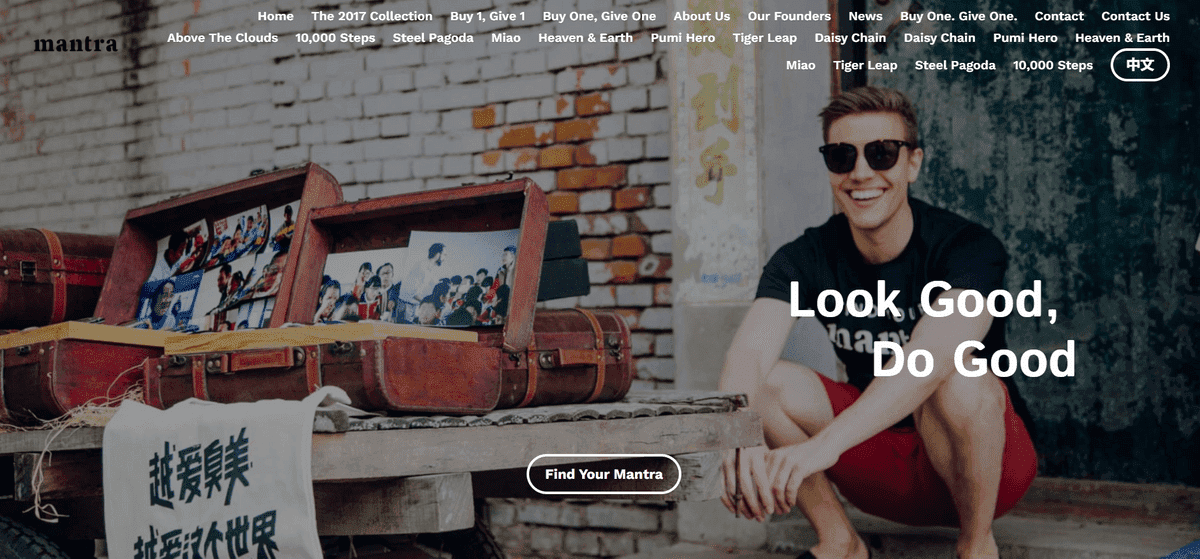
Task: Open 10,000 Steps next to Above The Clouds
Action: 335,38
